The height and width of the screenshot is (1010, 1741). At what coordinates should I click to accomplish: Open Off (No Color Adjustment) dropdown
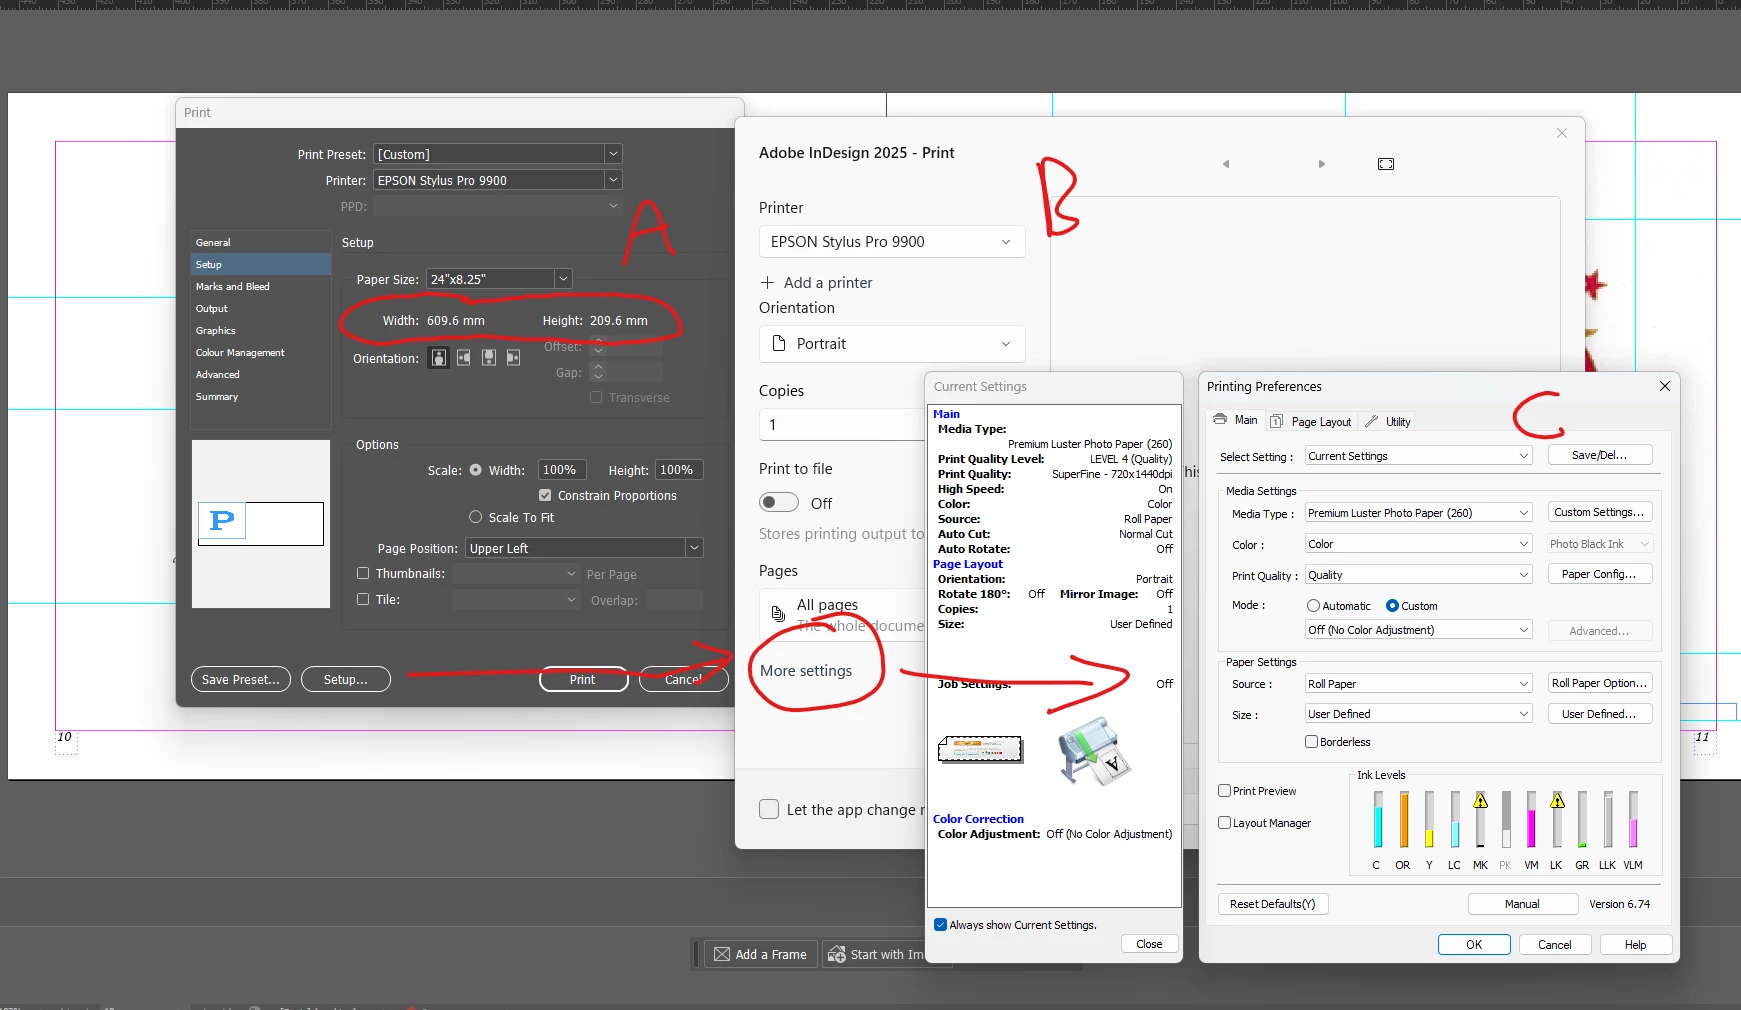click(1418, 630)
